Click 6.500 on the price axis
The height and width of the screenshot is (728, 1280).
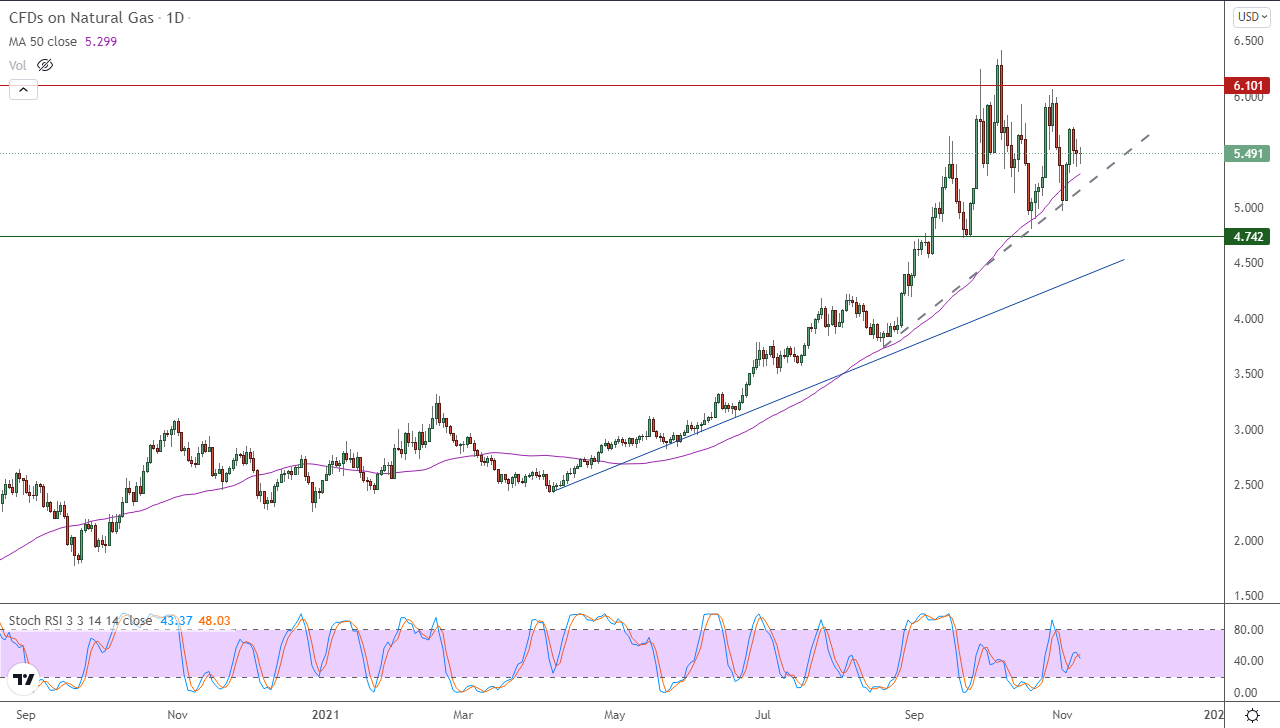[x=1248, y=41]
